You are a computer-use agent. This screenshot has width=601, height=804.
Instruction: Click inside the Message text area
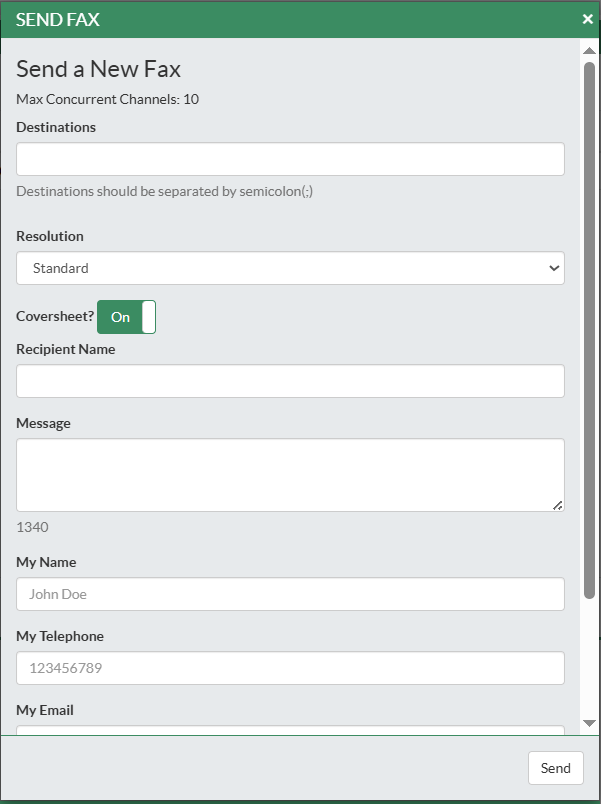(x=290, y=475)
